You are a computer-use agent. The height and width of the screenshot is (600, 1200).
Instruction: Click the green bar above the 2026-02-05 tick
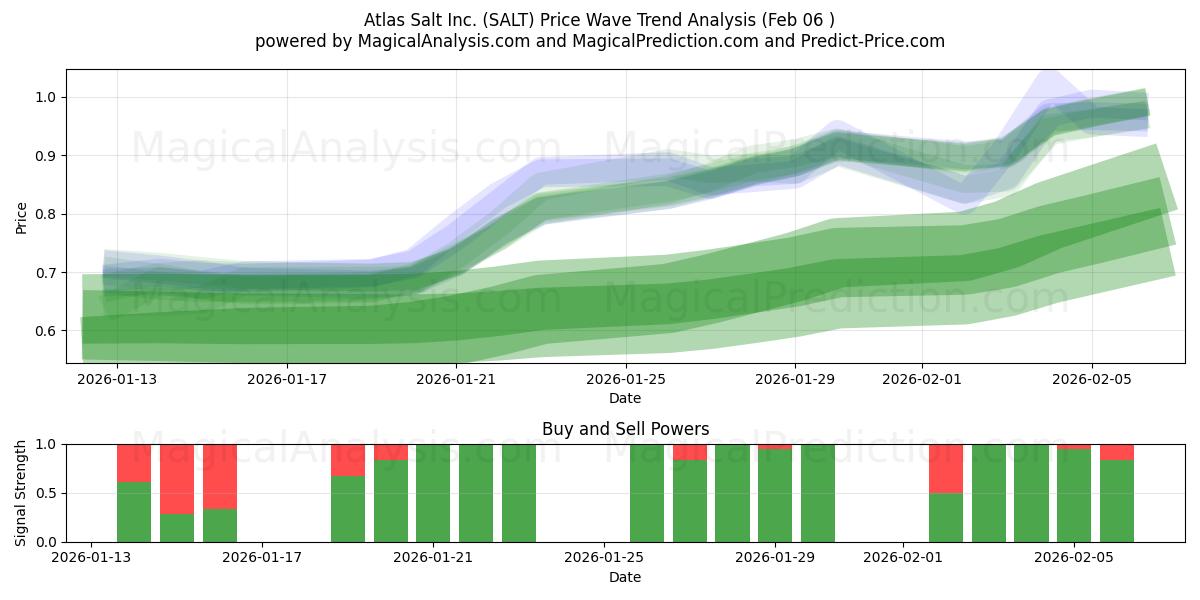tap(1074, 495)
